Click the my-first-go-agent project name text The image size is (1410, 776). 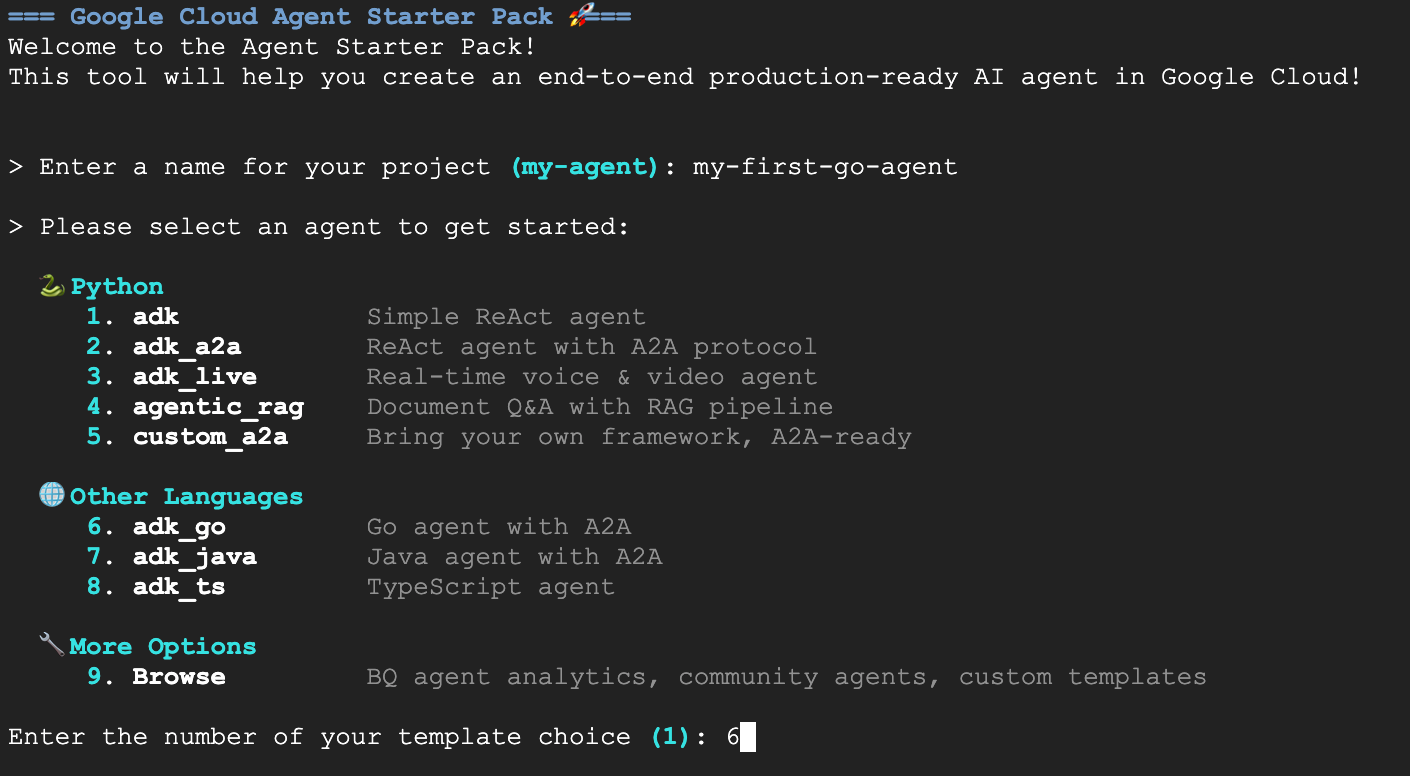825,167
